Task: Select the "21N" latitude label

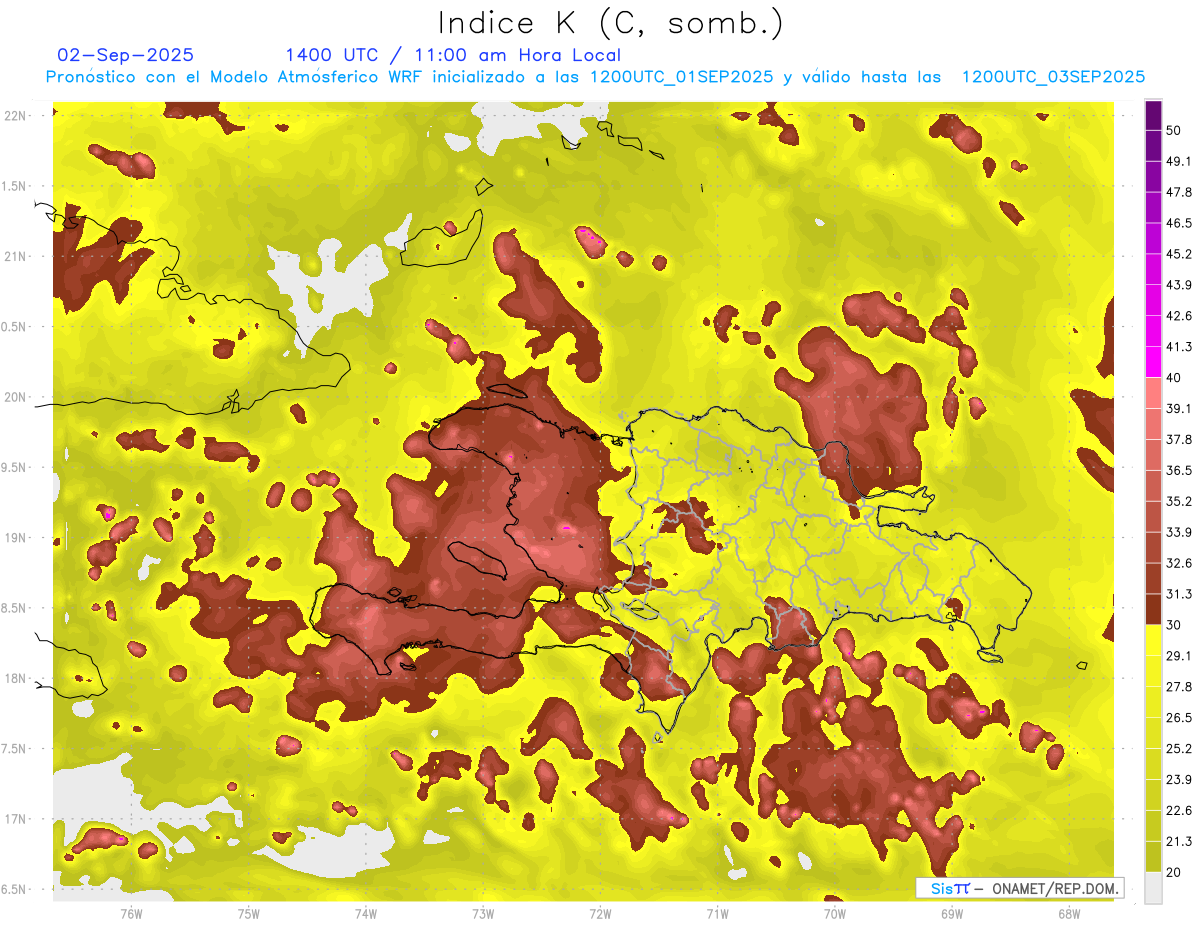Action: click(16, 256)
